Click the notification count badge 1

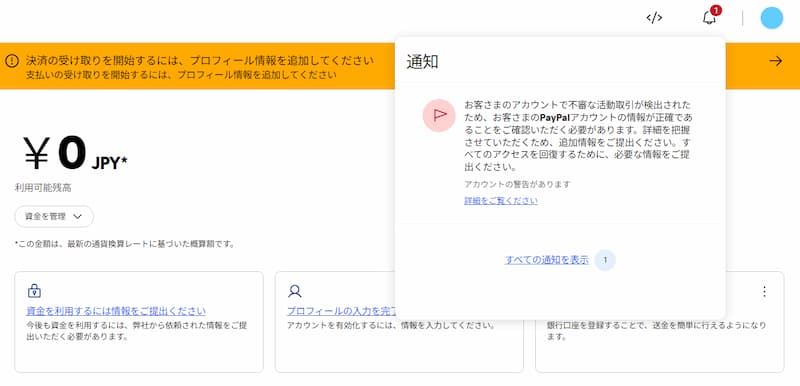coord(716,10)
